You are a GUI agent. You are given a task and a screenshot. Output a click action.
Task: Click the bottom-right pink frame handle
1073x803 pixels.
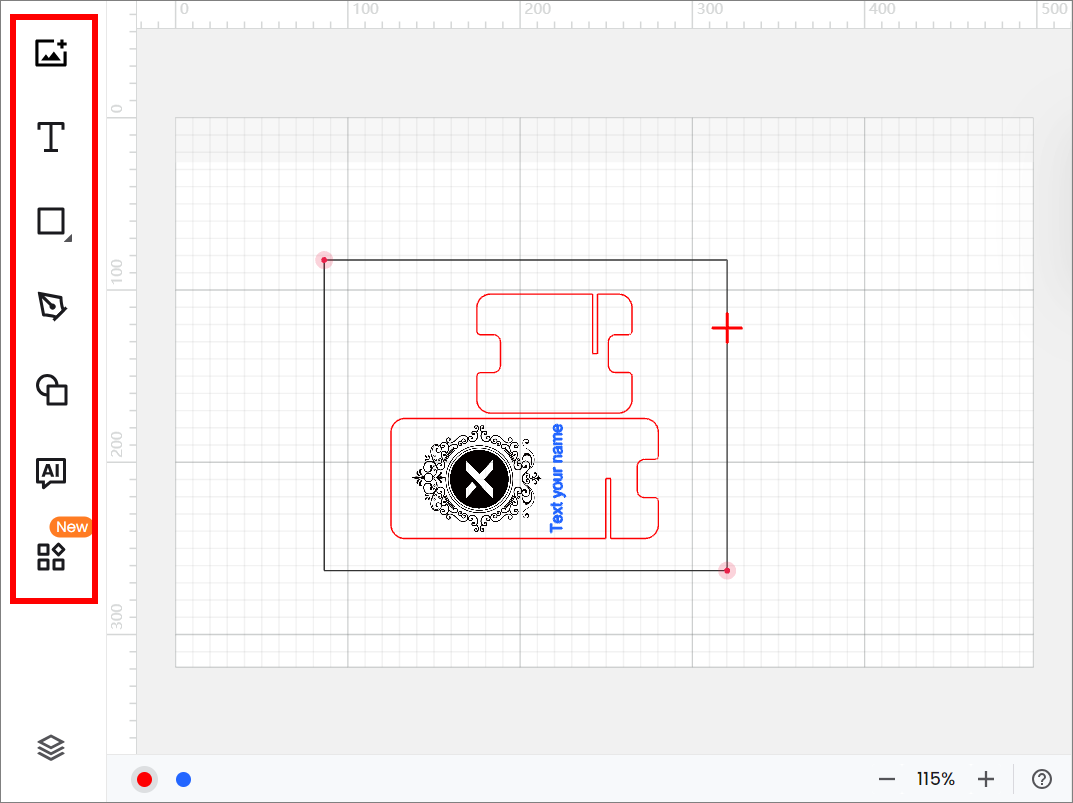pyautogui.click(x=727, y=570)
